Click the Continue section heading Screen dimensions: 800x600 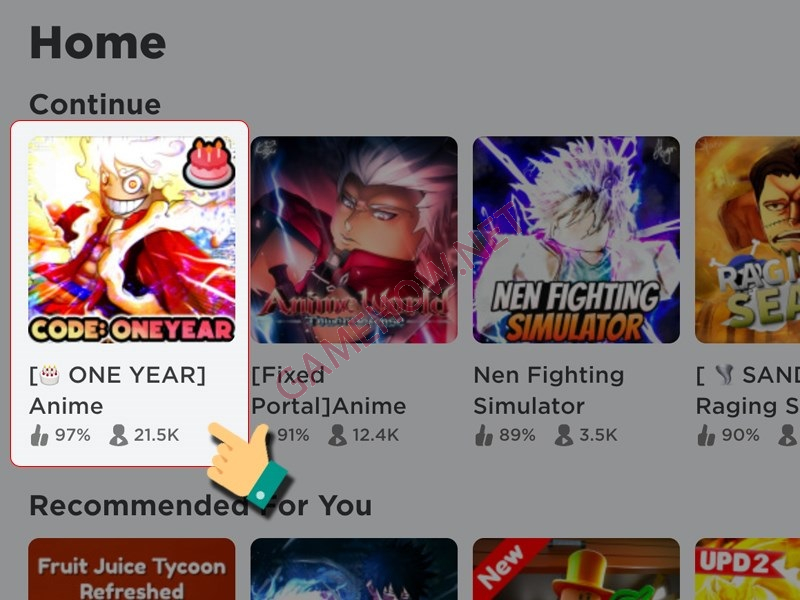click(95, 104)
